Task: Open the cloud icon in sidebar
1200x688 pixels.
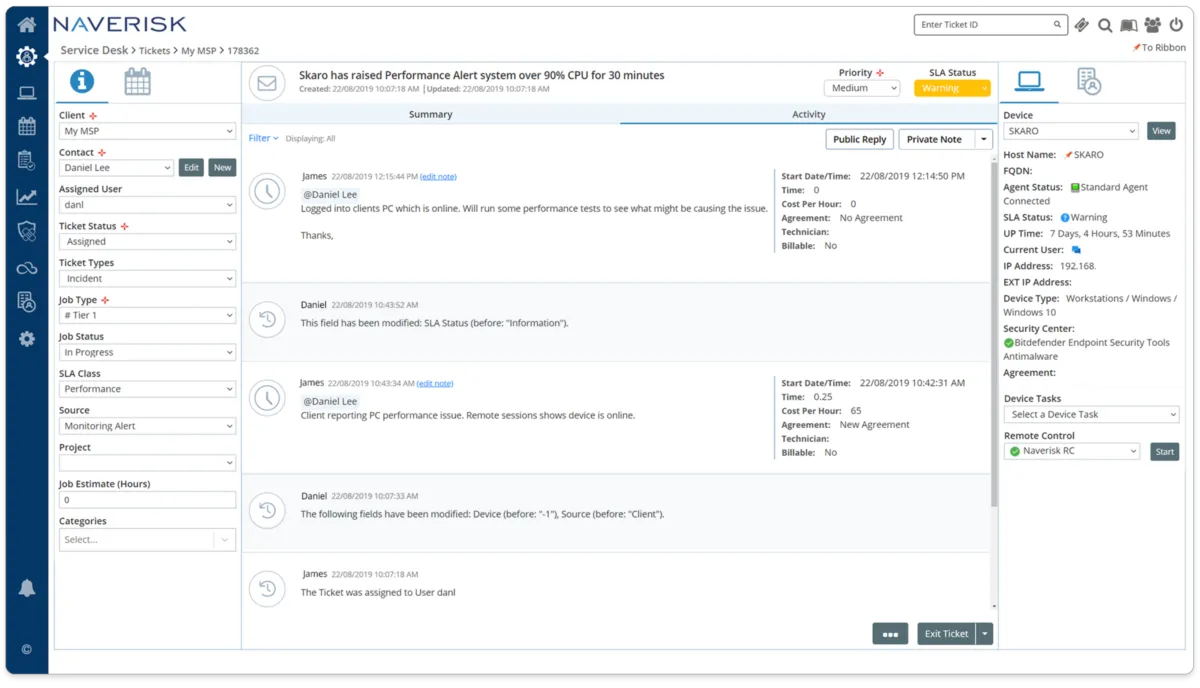Action: (x=27, y=268)
